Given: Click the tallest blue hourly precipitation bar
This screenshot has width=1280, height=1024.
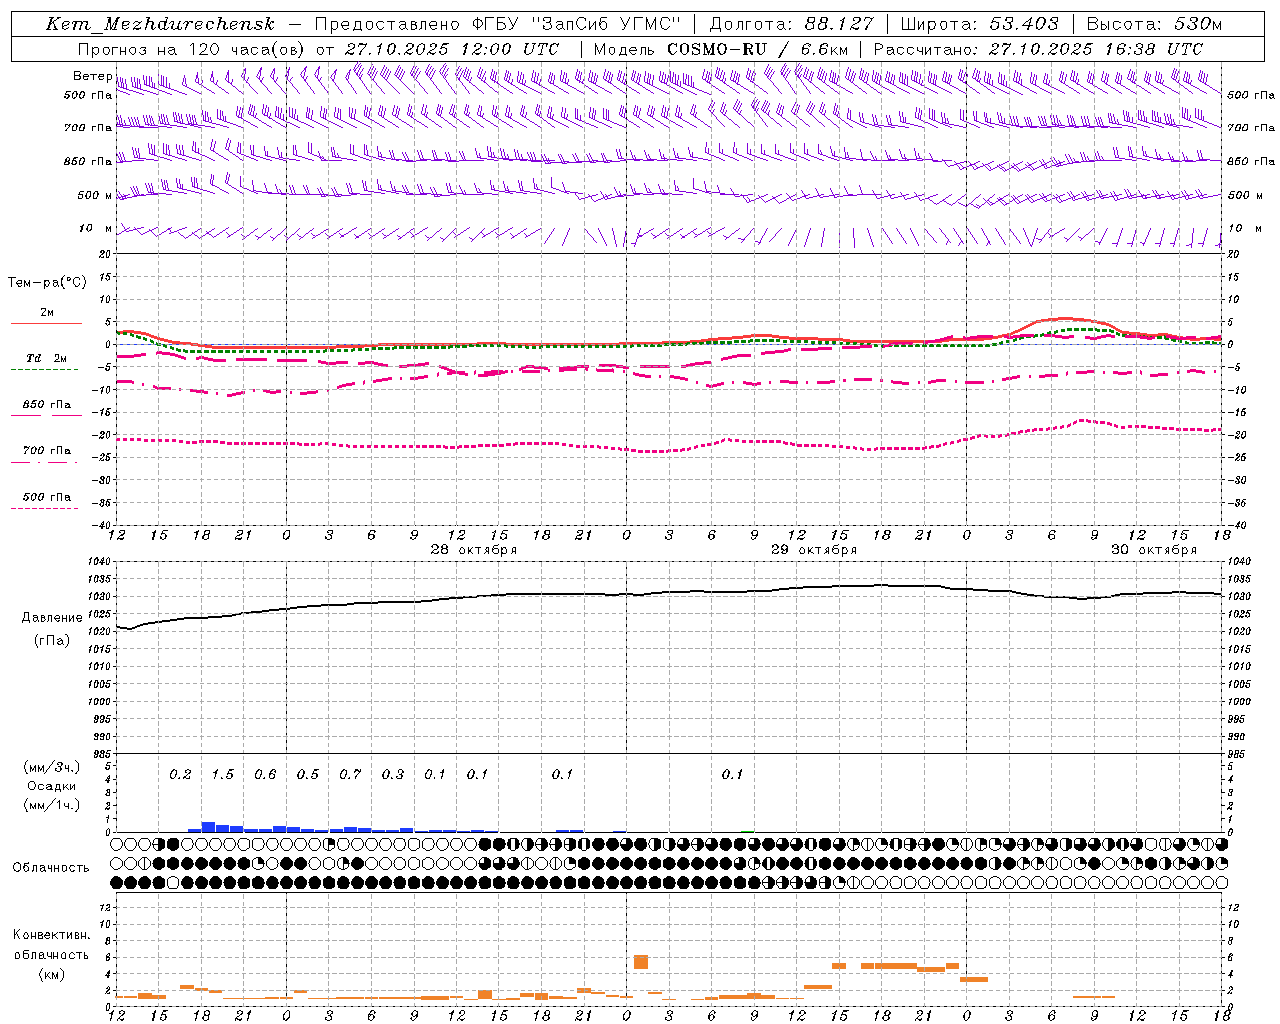Looking at the screenshot, I should click(x=208, y=827).
